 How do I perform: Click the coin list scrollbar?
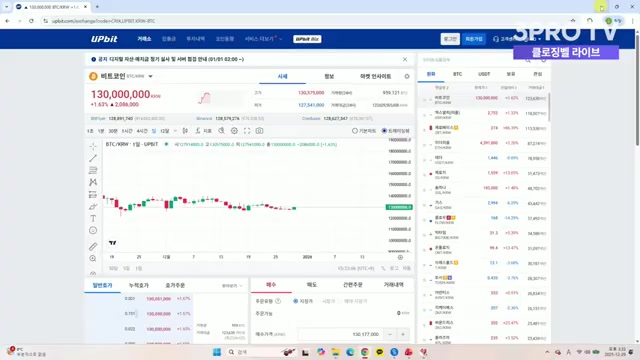[x=549, y=107]
